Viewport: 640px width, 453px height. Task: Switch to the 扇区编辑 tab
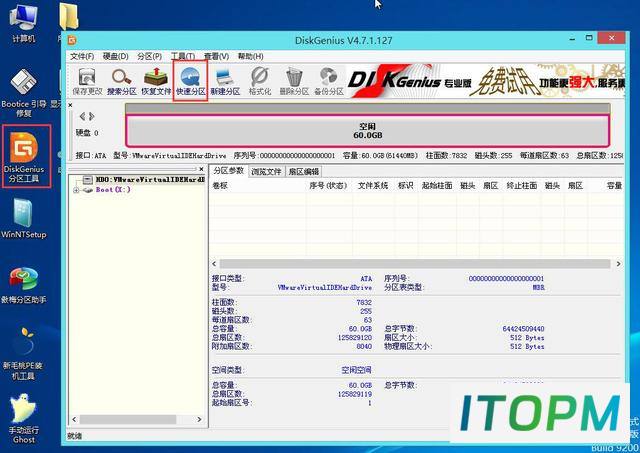[x=303, y=172]
